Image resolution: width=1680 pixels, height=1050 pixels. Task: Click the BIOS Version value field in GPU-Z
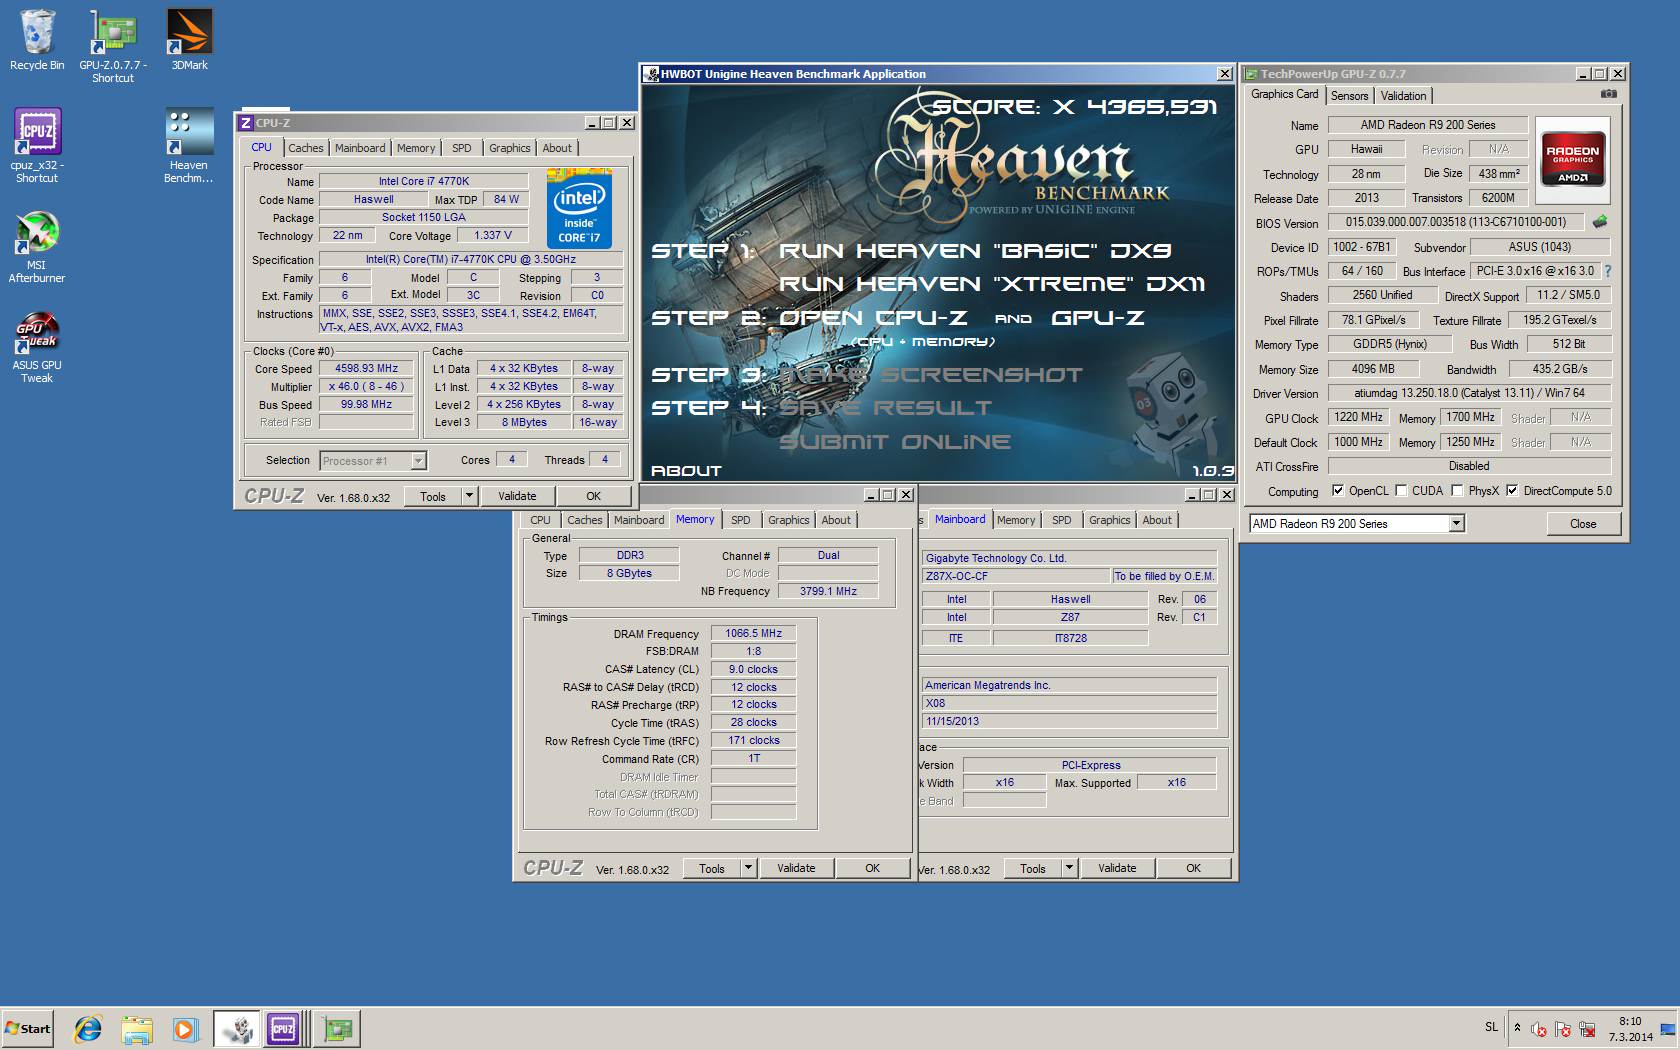click(1455, 222)
